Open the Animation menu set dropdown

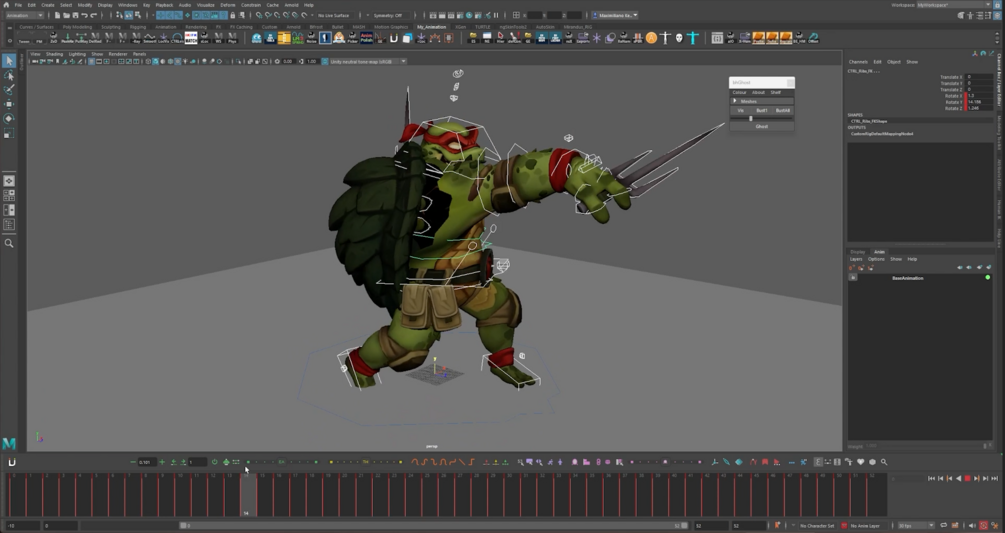click(24, 15)
